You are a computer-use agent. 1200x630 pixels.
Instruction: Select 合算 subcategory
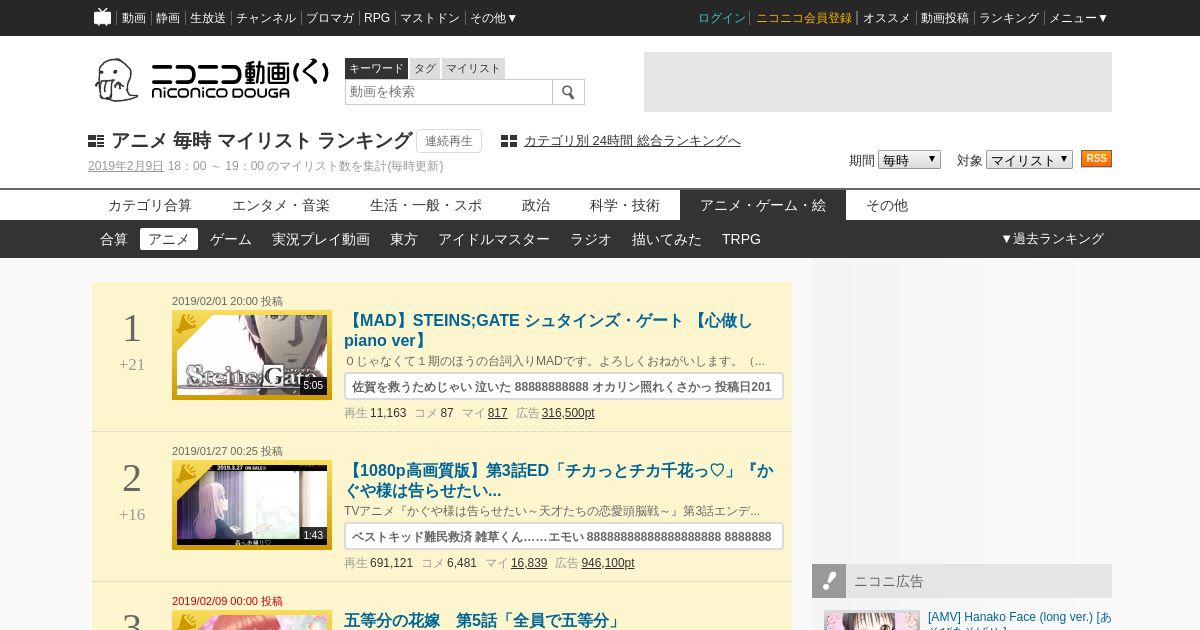(x=114, y=239)
